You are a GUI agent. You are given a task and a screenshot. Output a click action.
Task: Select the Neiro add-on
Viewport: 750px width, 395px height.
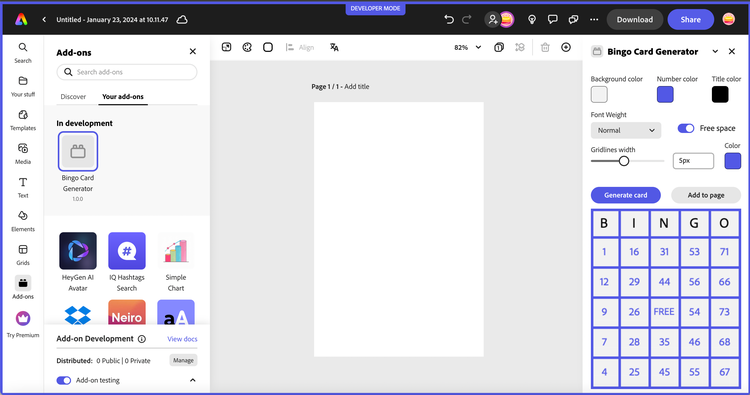click(x=127, y=312)
